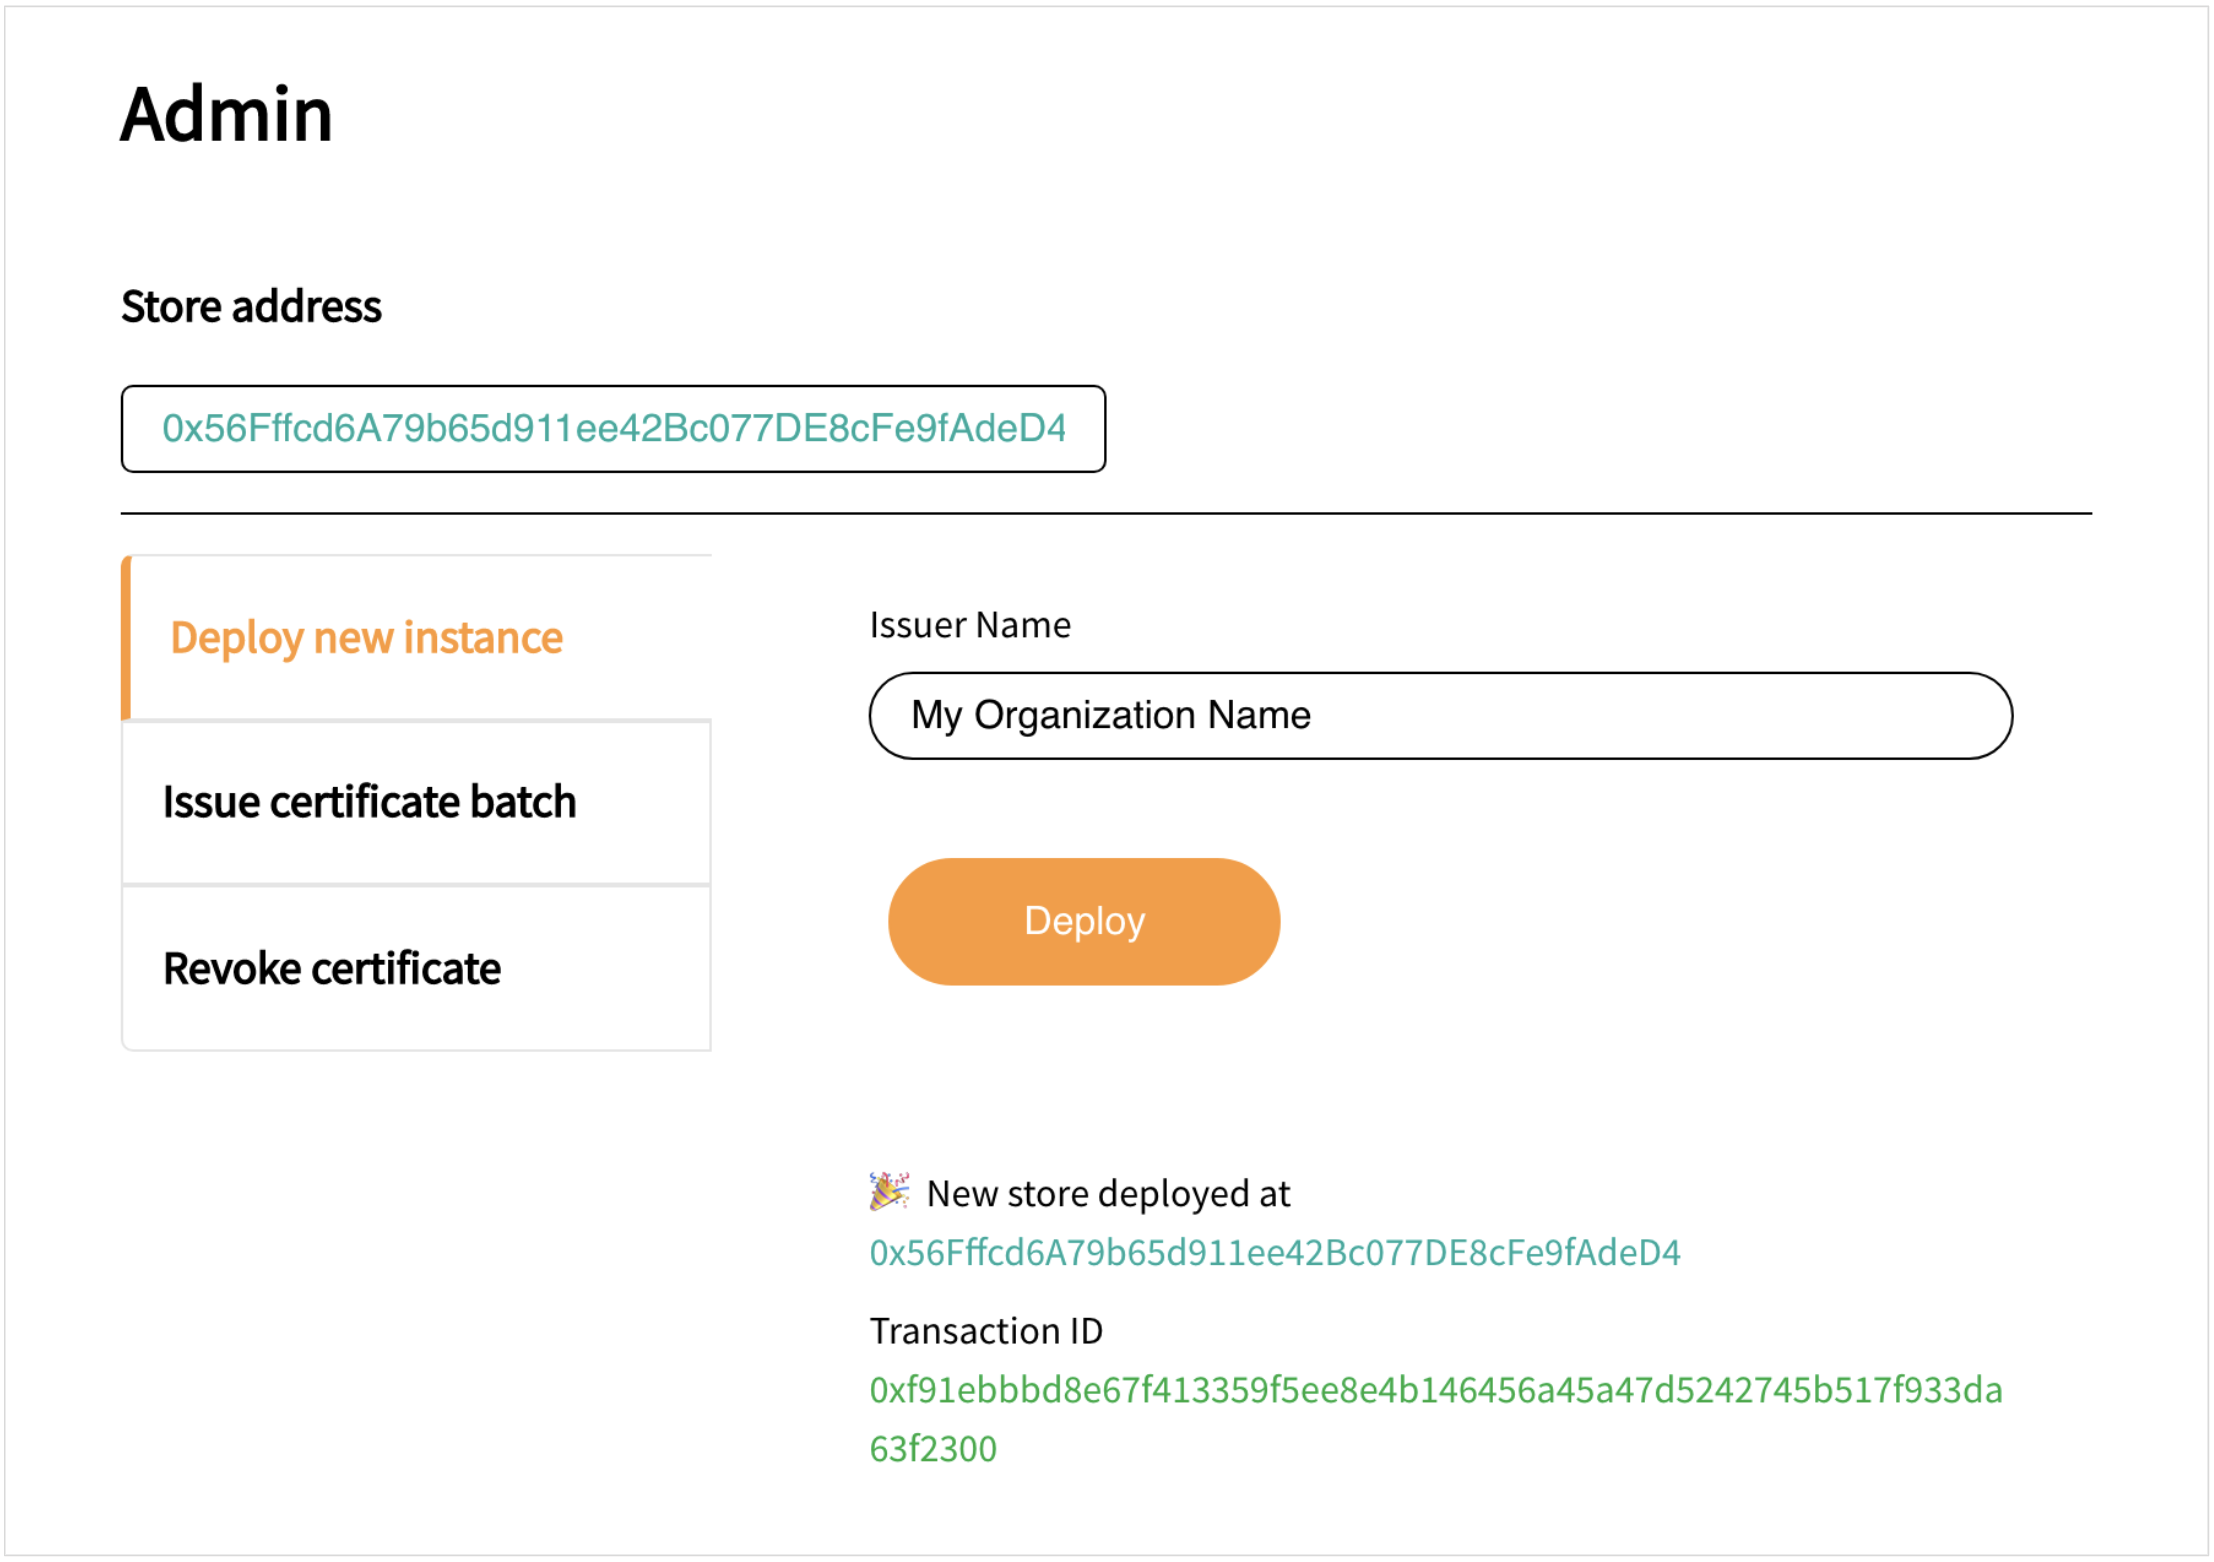The image size is (2214, 1562).
Task: Open the transaction ID hash link
Action: point(1434,1390)
